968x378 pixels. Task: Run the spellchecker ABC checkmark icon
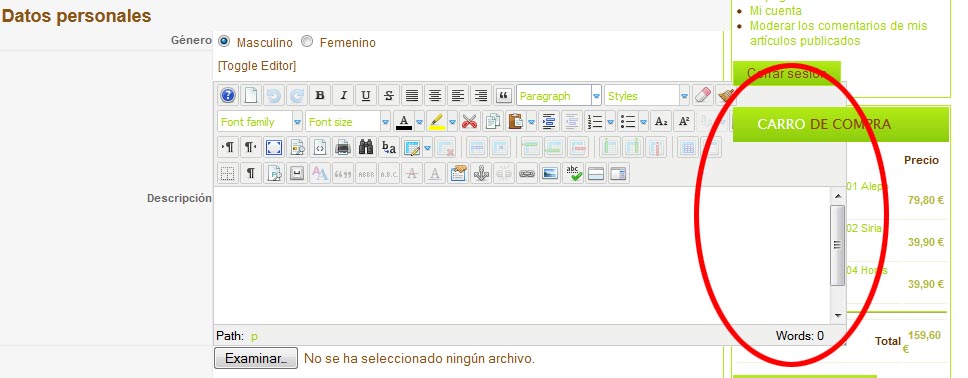pos(573,174)
